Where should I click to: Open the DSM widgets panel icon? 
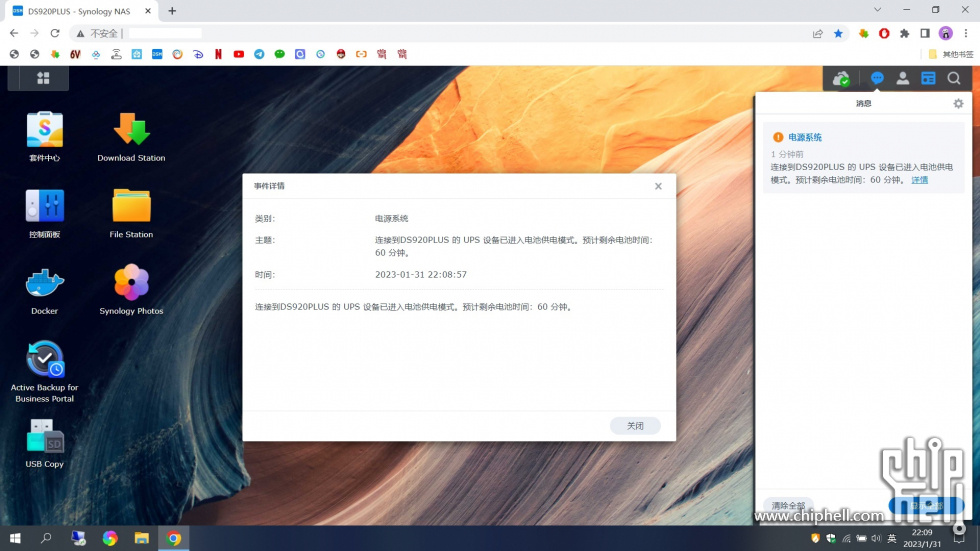tap(928, 78)
